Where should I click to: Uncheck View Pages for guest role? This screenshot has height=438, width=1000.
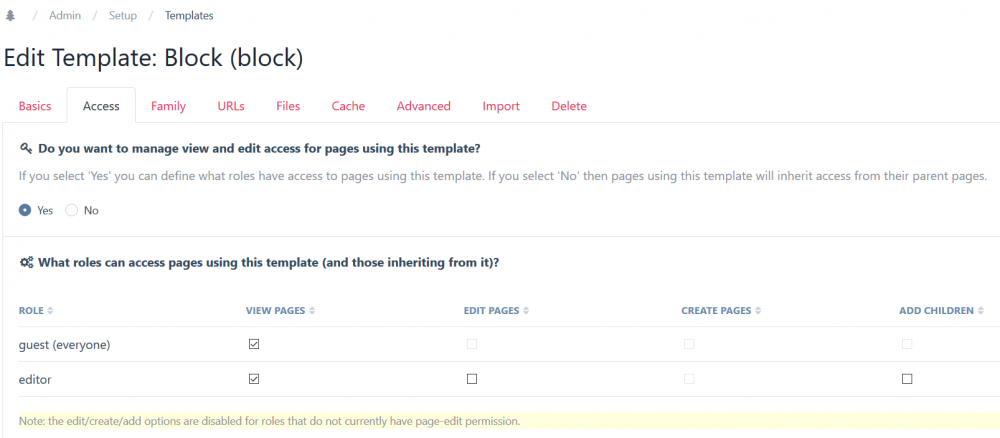coord(254,344)
